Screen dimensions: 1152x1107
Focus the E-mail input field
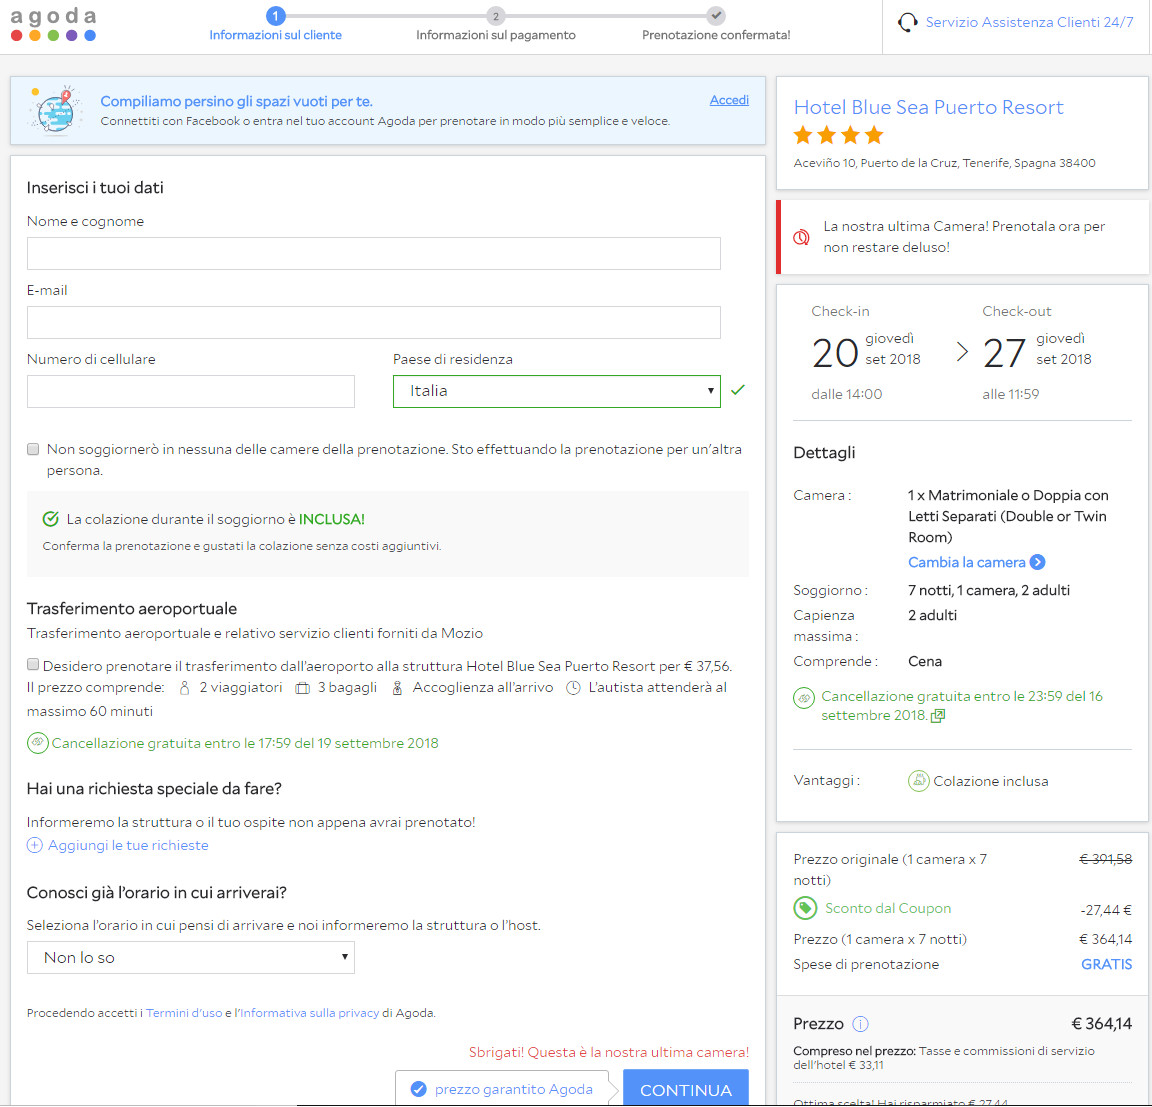pyautogui.click(x=374, y=322)
